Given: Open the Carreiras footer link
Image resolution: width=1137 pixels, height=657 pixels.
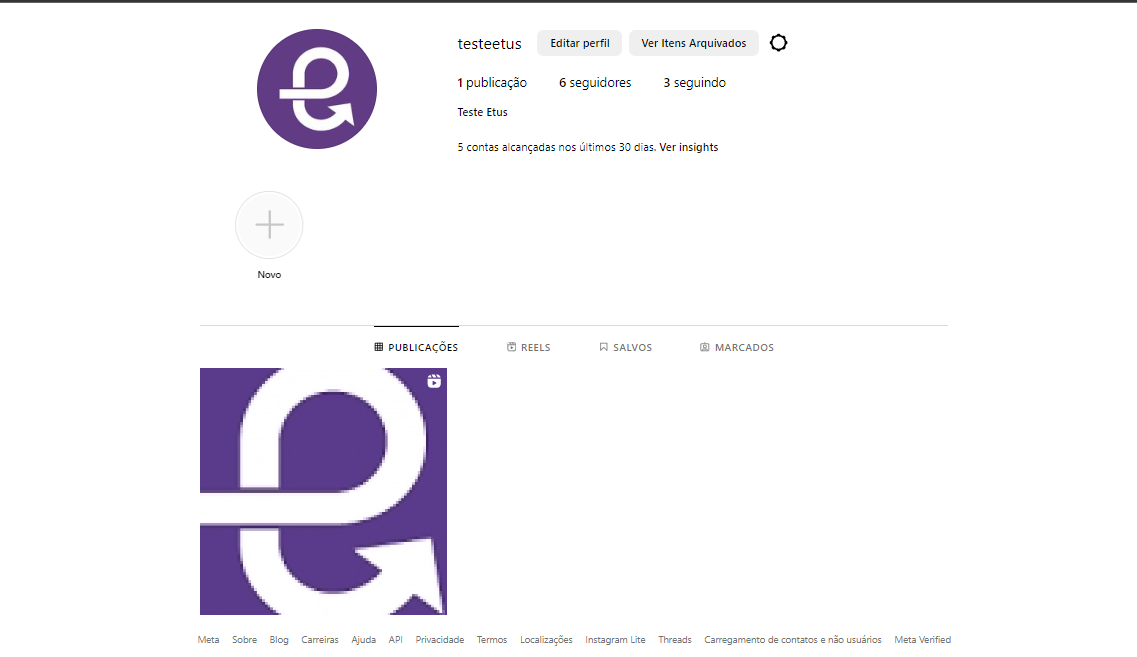Looking at the screenshot, I should [x=320, y=640].
